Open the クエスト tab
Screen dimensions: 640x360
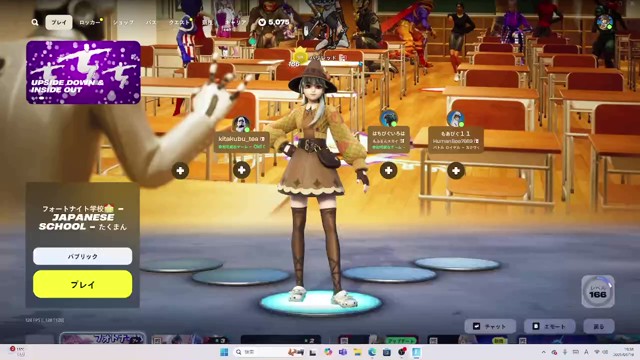pos(180,22)
